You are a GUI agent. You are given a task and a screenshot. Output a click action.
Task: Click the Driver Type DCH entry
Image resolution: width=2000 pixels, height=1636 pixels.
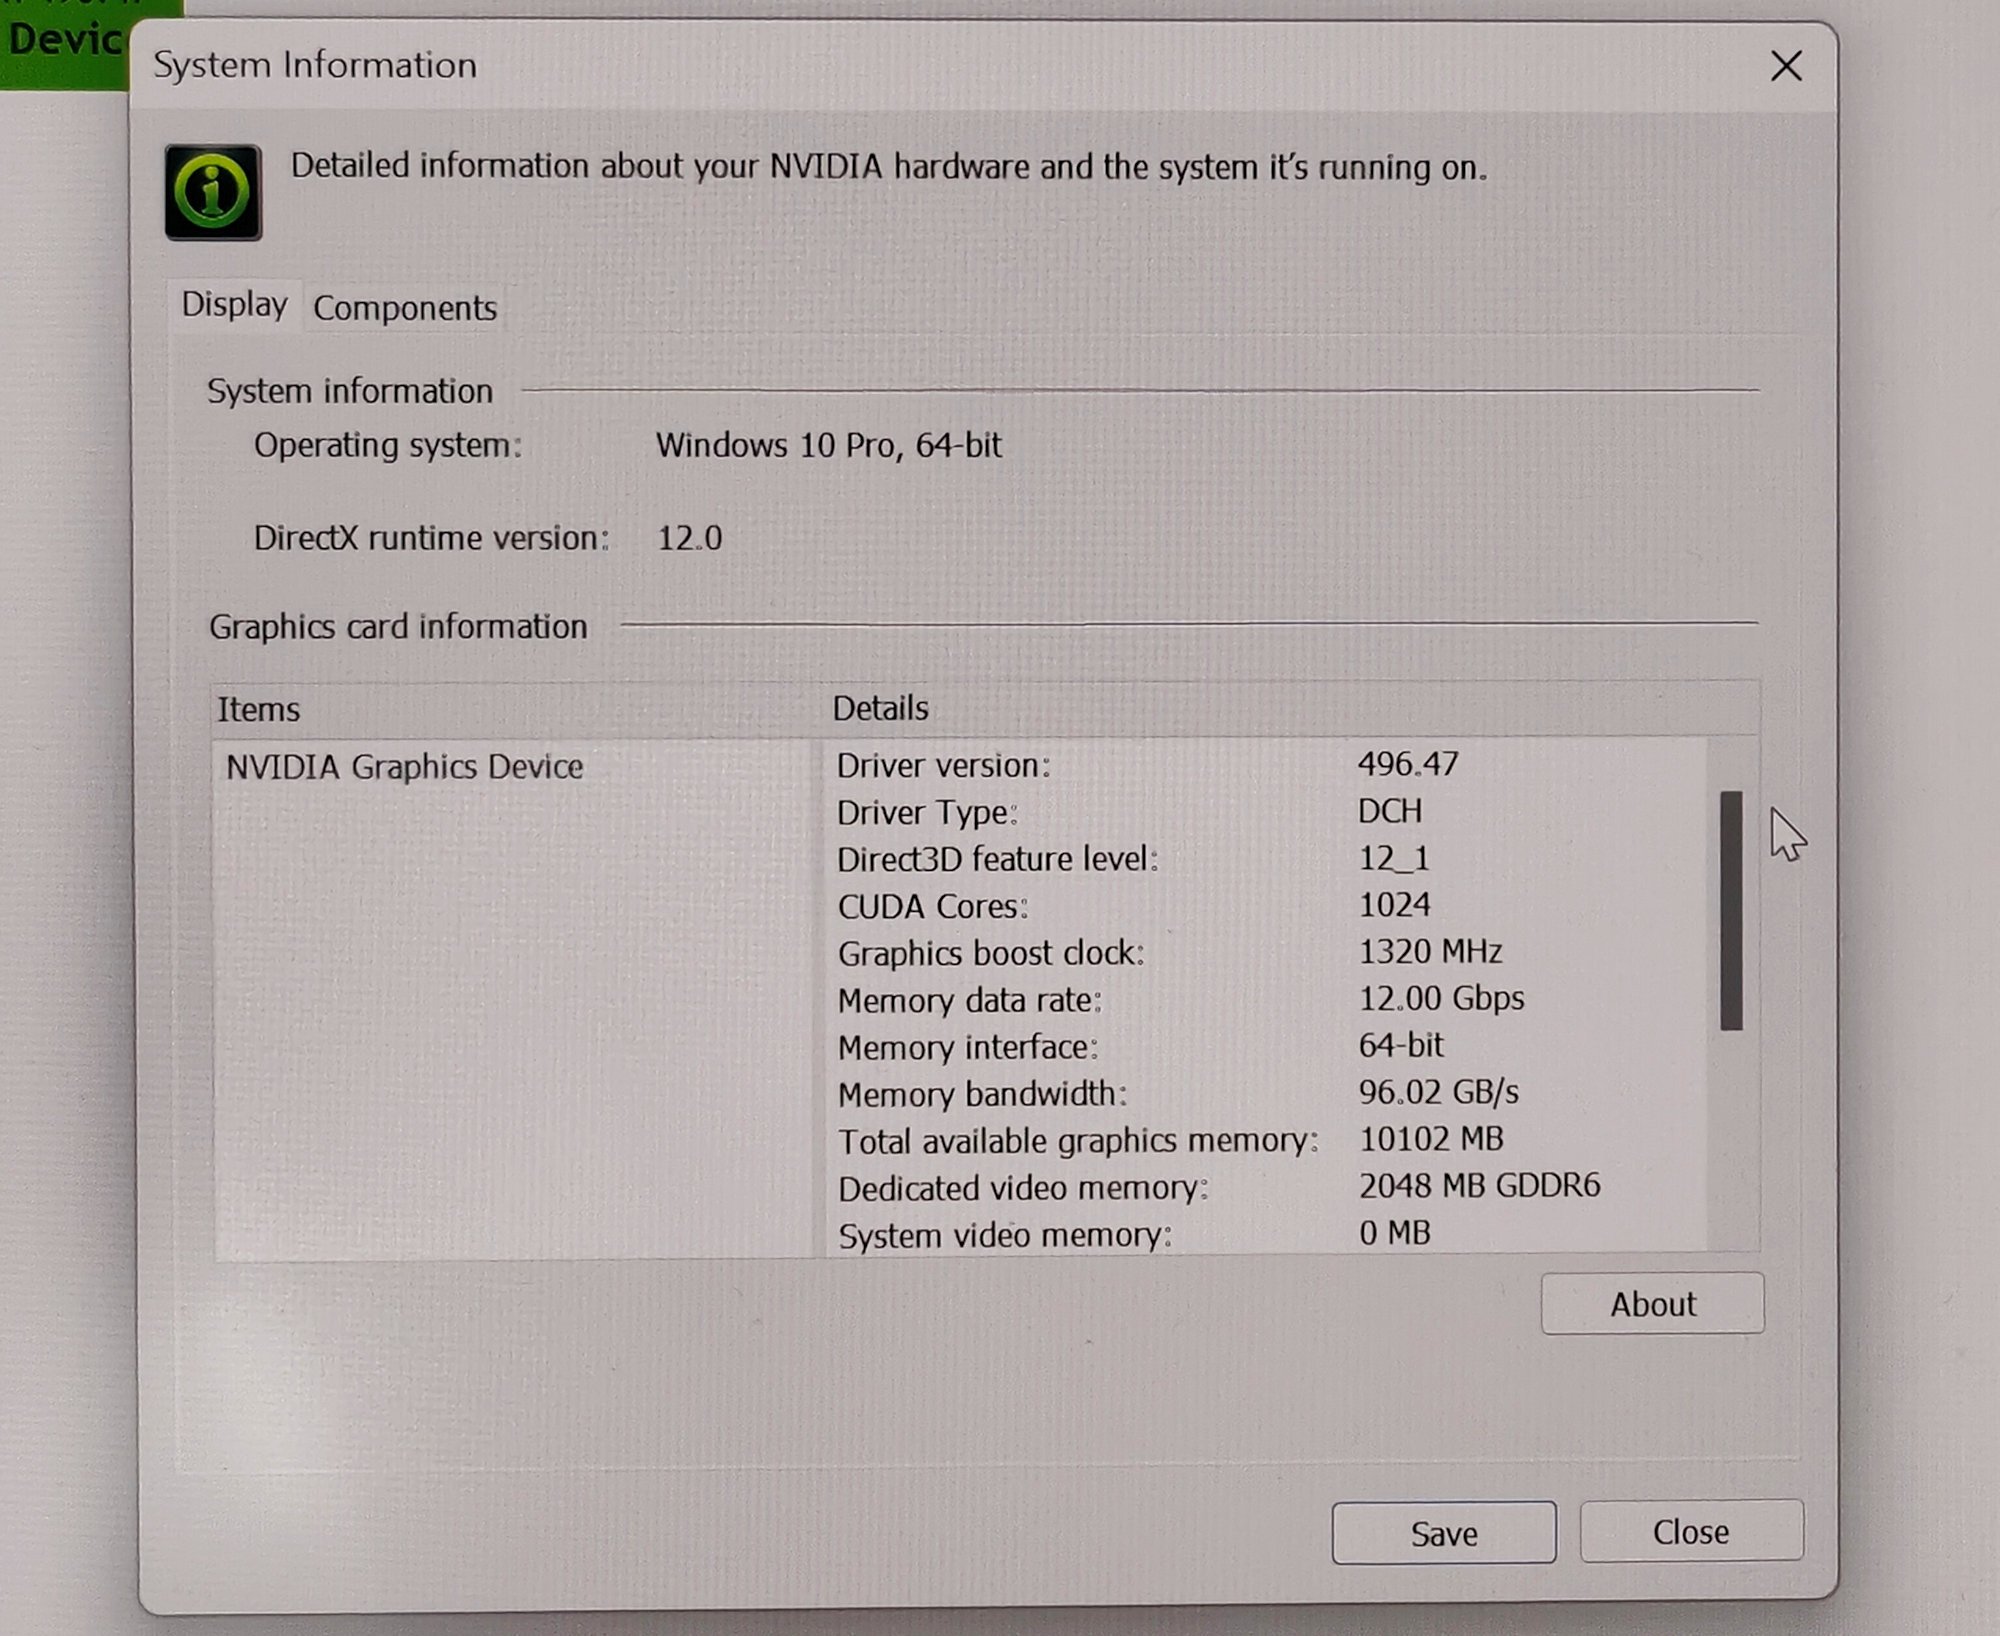[1391, 811]
